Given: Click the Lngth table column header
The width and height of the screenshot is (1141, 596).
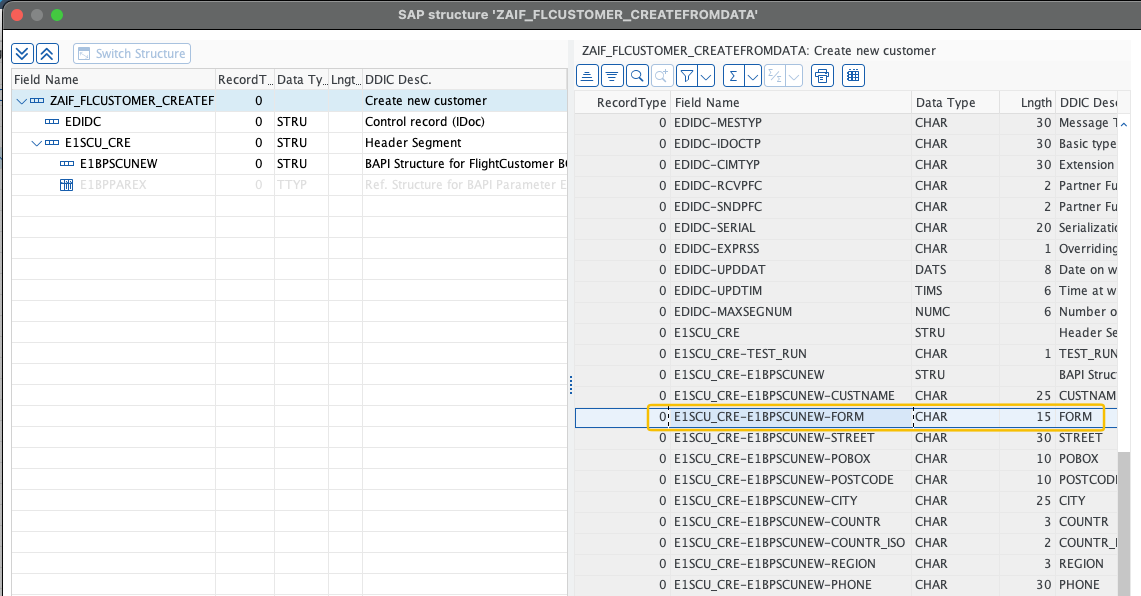Looking at the screenshot, I should (x=1027, y=103).
